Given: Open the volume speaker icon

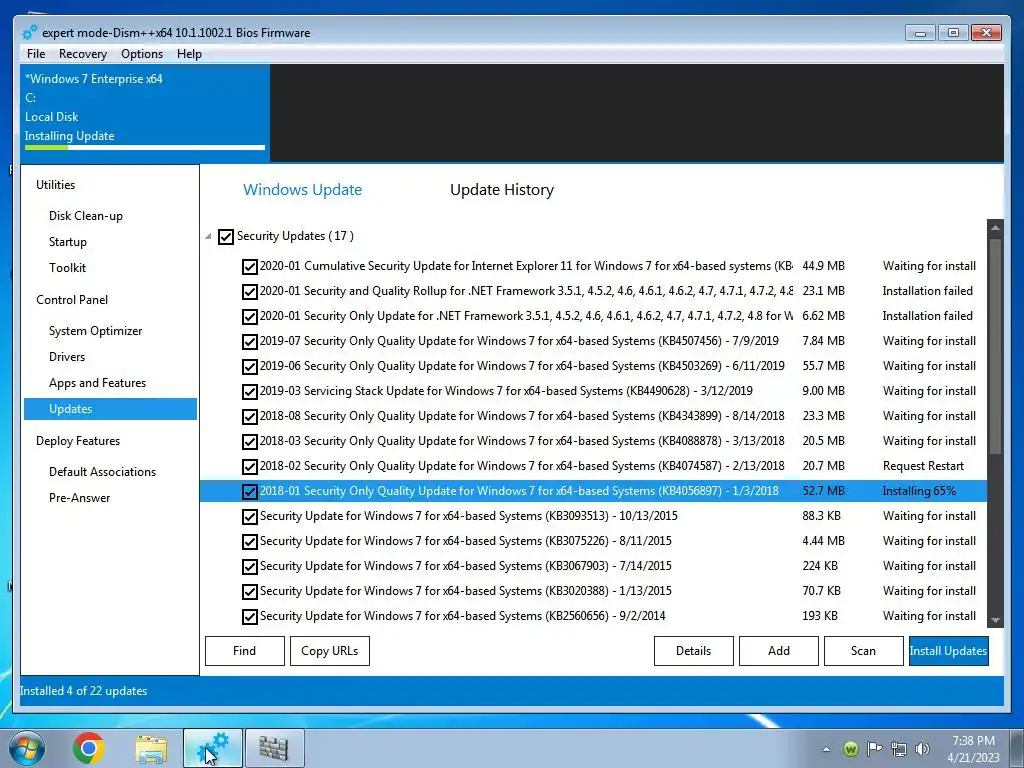Looking at the screenshot, I should [x=922, y=749].
